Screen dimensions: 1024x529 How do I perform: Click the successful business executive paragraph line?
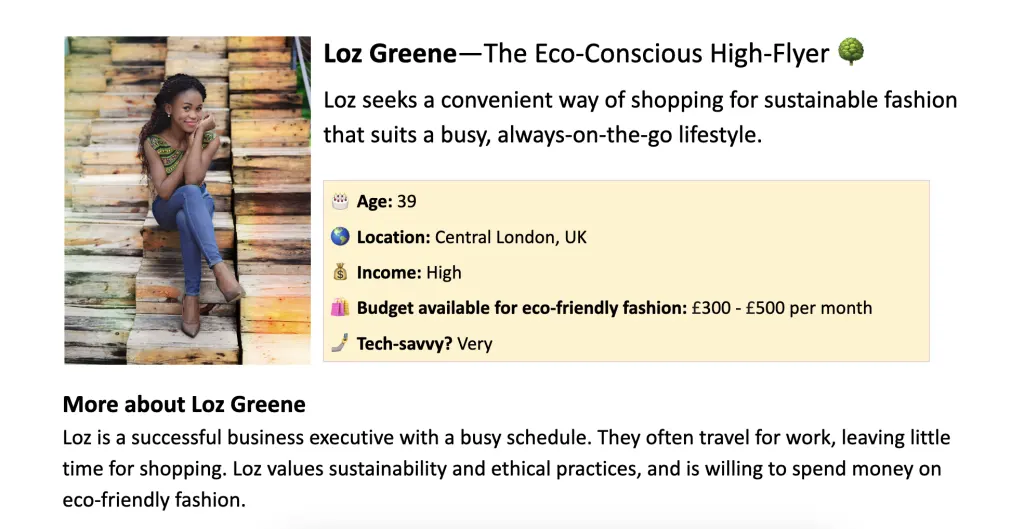point(506,438)
